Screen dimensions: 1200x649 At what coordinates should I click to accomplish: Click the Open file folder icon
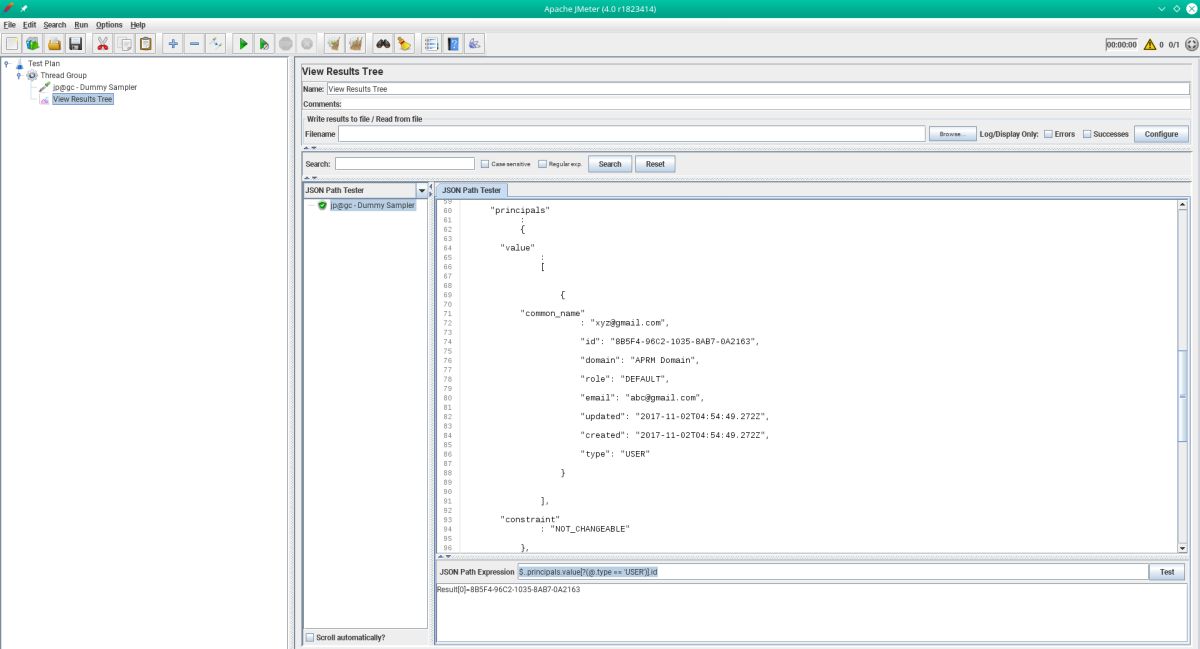click(x=54, y=43)
